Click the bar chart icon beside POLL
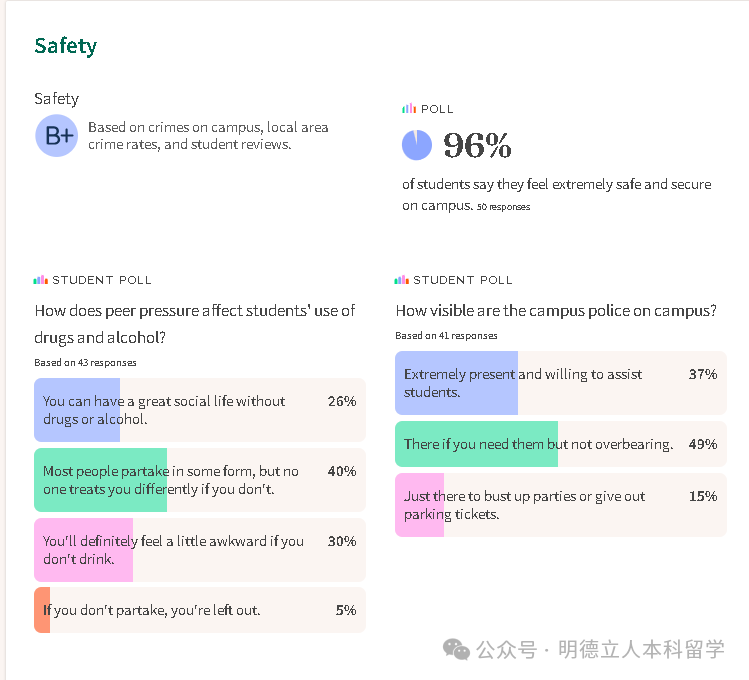Viewport: 749px width, 680px height. pos(409,109)
